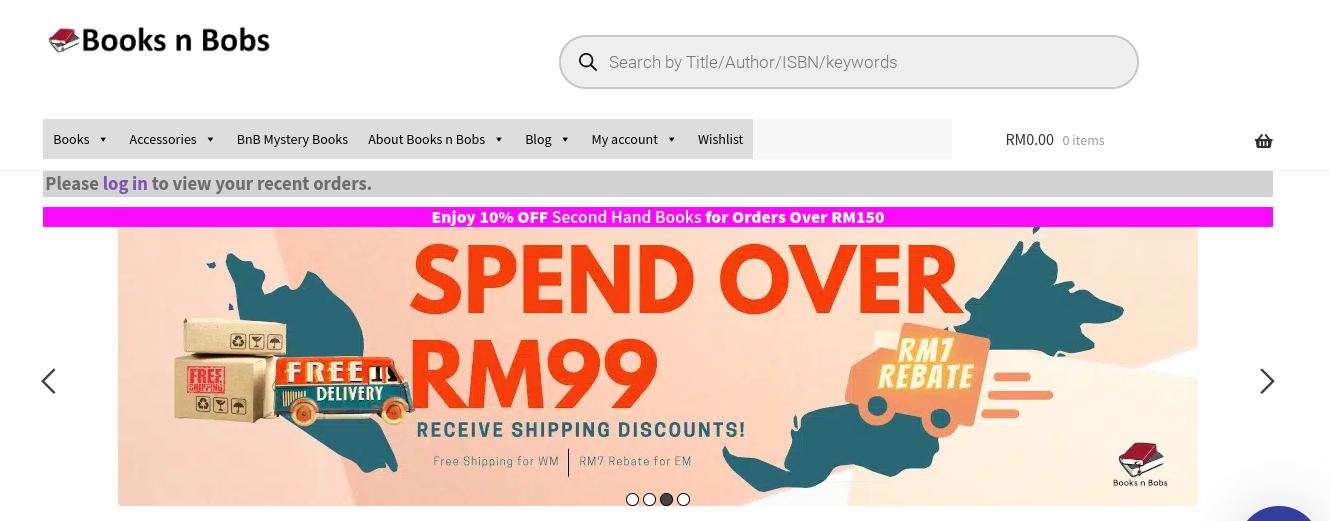The image size is (1330, 521).
Task: Expand the Books menu dropdown
Action: (81, 139)
